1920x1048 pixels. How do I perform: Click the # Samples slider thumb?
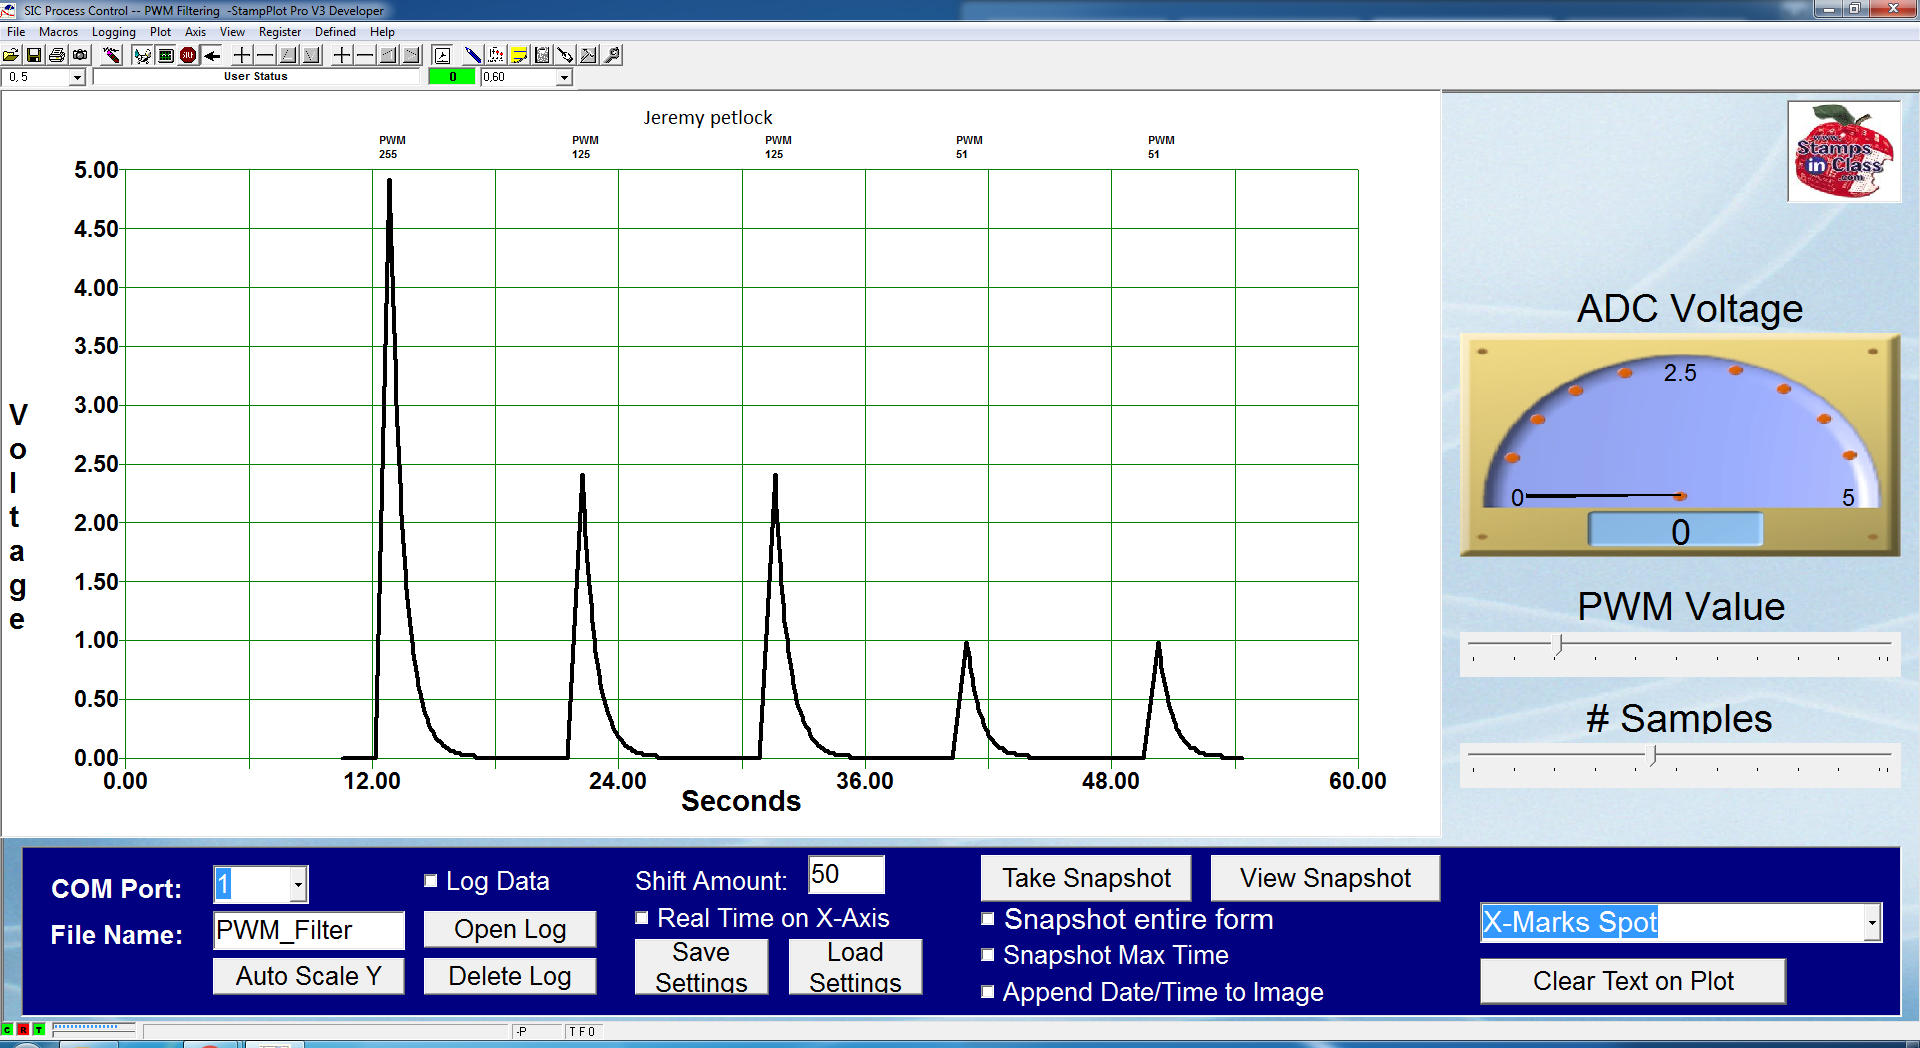[1653, 756]
